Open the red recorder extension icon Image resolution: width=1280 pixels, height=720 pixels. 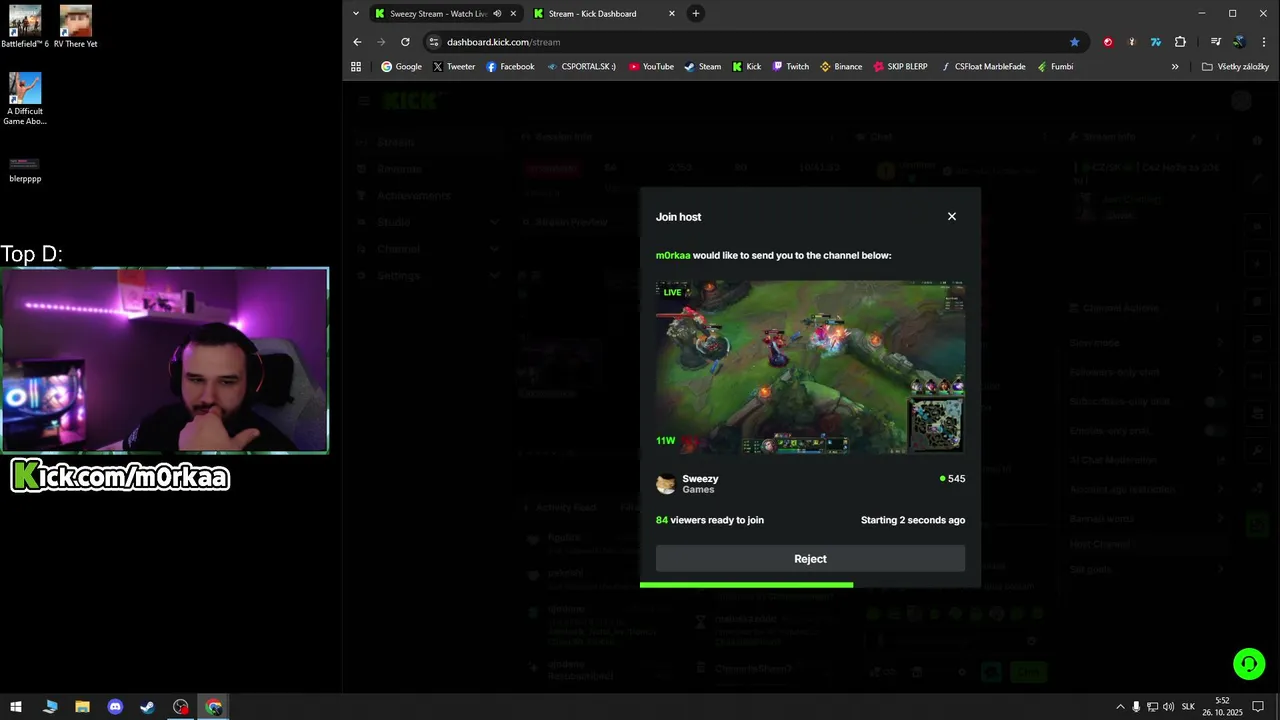[x=1108, y=42]
